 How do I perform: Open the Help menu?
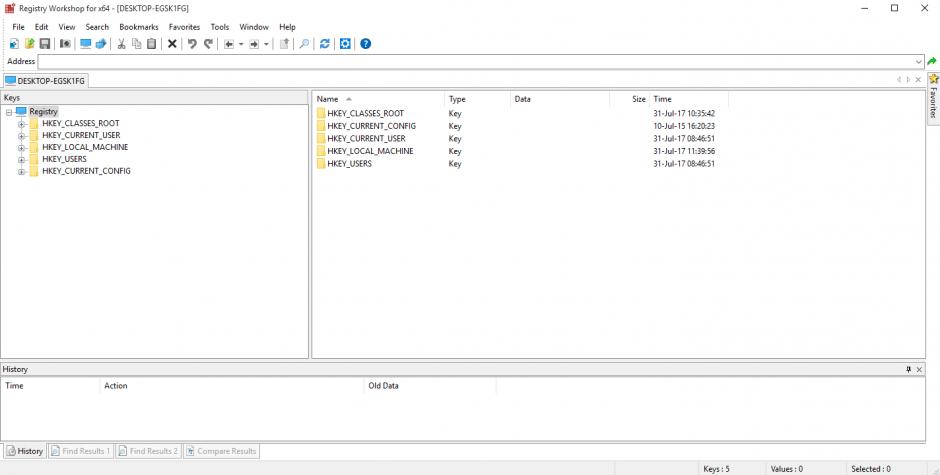click(287, 27)
